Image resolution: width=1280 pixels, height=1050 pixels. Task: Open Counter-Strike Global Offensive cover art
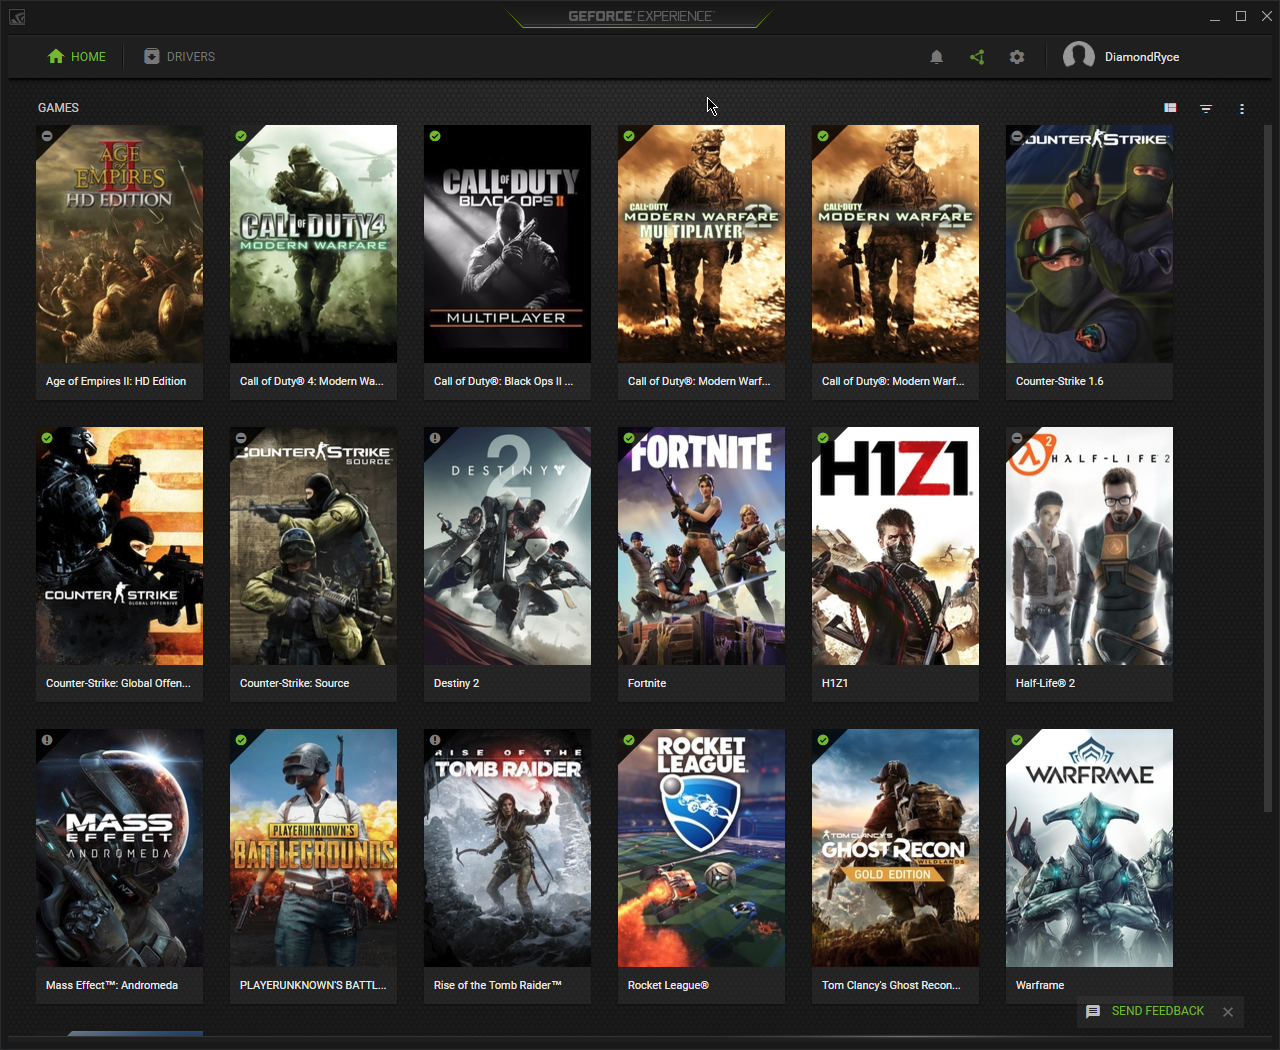click(x=120, y=546)
